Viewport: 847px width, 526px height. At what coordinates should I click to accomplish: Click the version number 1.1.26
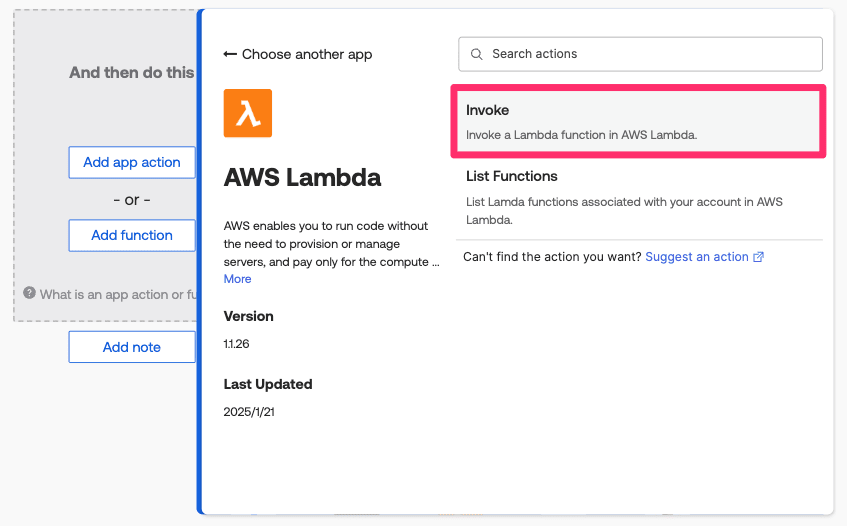coord(237,343)
